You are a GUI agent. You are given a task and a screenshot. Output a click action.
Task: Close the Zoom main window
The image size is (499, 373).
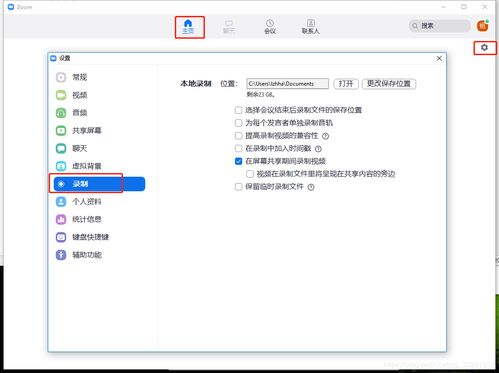tap(485, 7)
